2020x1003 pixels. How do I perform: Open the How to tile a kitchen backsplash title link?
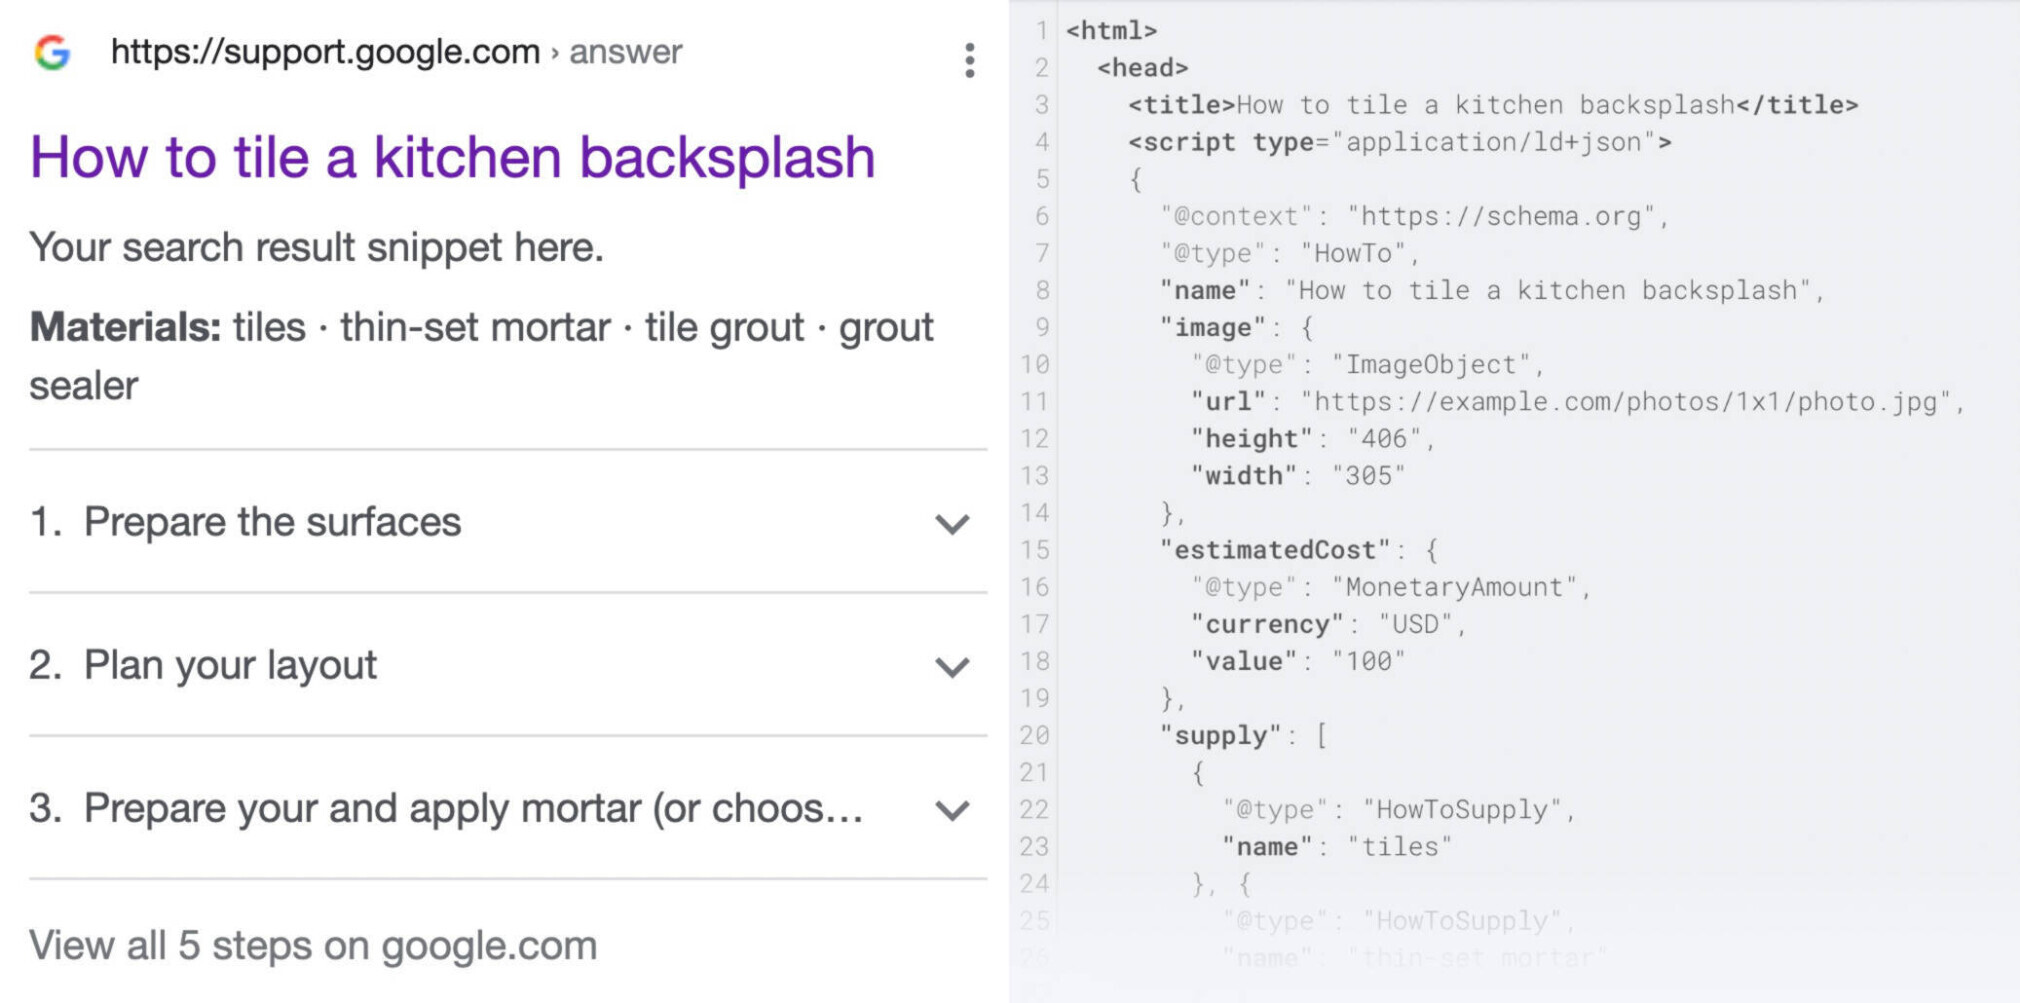452,158
